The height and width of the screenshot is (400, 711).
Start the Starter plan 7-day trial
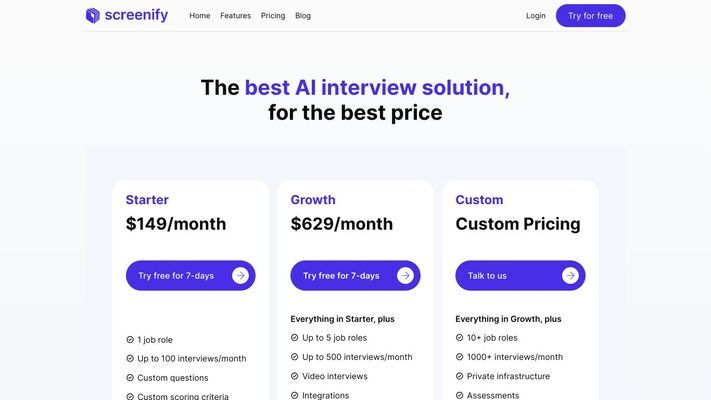point(176,276)
